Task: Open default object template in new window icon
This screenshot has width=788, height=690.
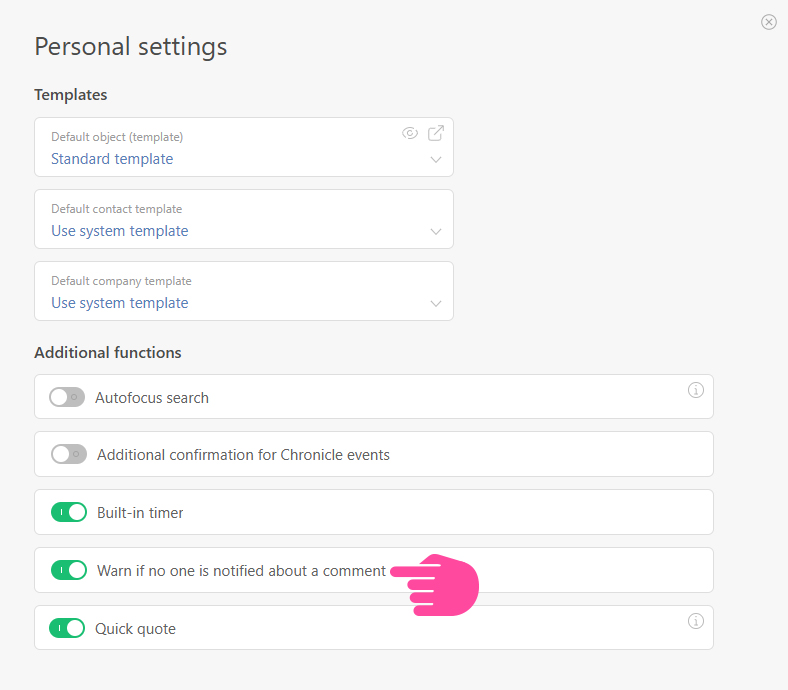Action: coord(436,133)
